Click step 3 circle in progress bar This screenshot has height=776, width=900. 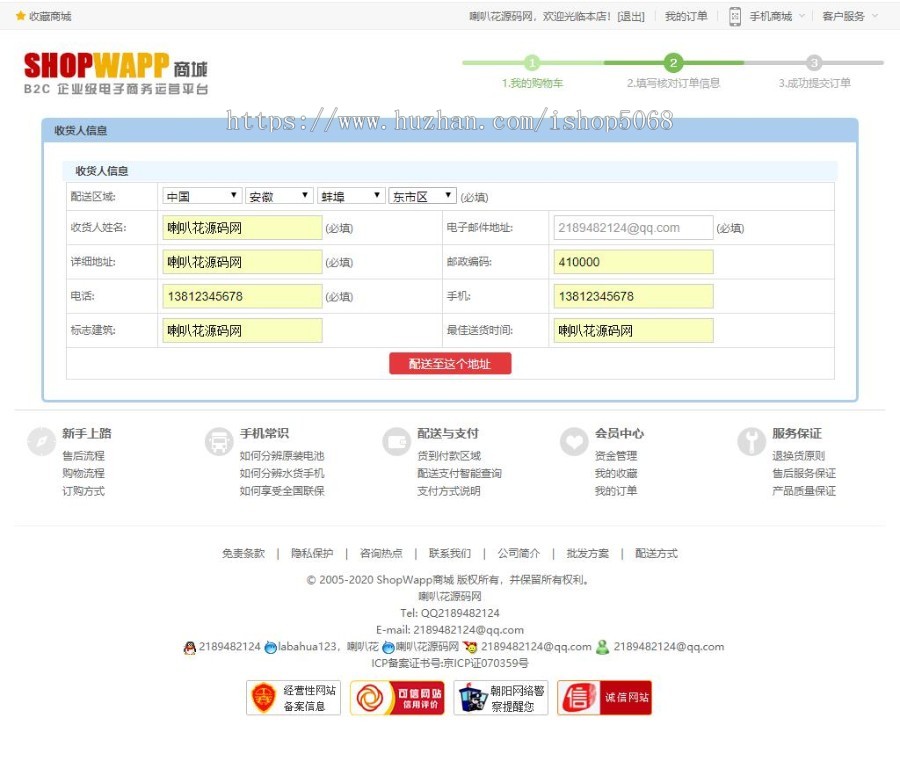tap(813, 62)
